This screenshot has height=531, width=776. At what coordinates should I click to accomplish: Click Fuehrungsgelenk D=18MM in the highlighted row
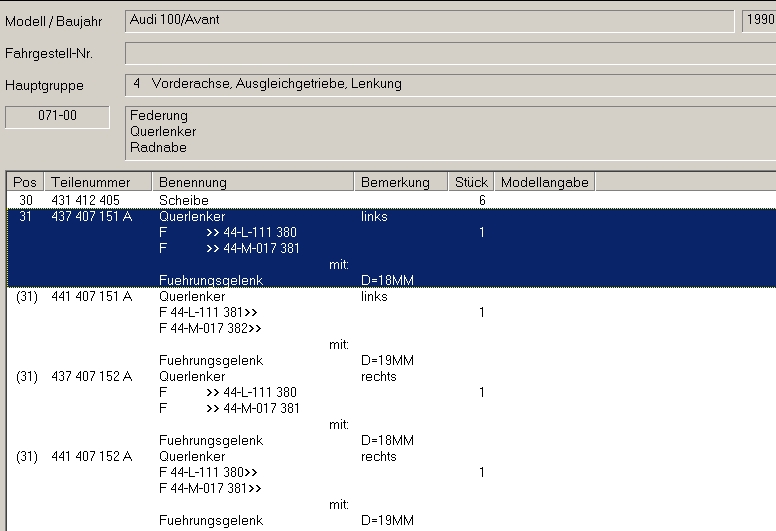(210, 281)
